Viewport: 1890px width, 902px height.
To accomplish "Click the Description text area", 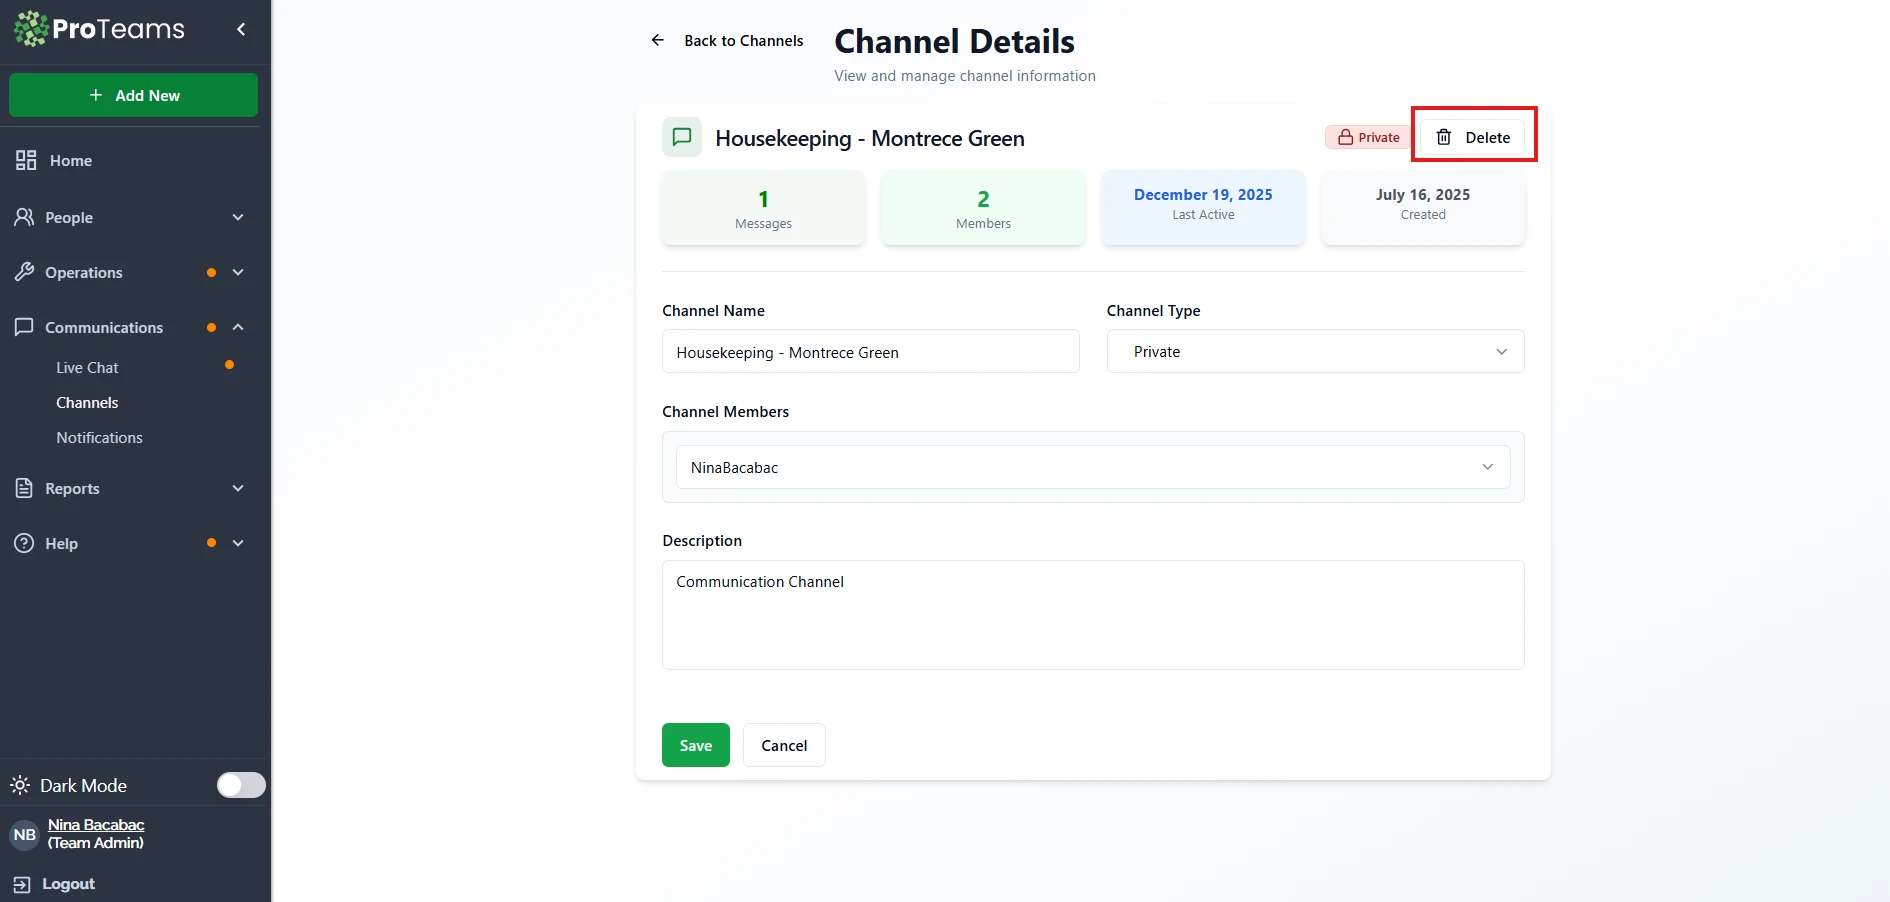I will [1092, 614].
